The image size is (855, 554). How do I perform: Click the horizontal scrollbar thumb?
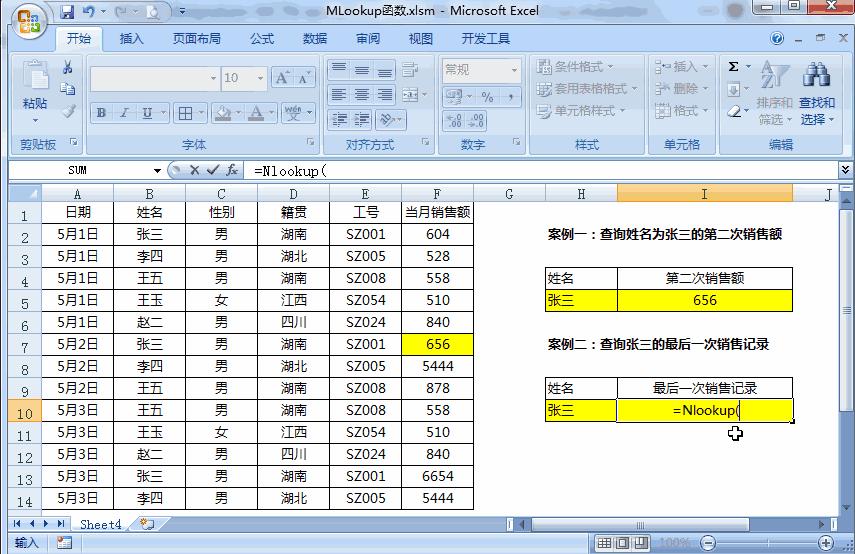640,525
